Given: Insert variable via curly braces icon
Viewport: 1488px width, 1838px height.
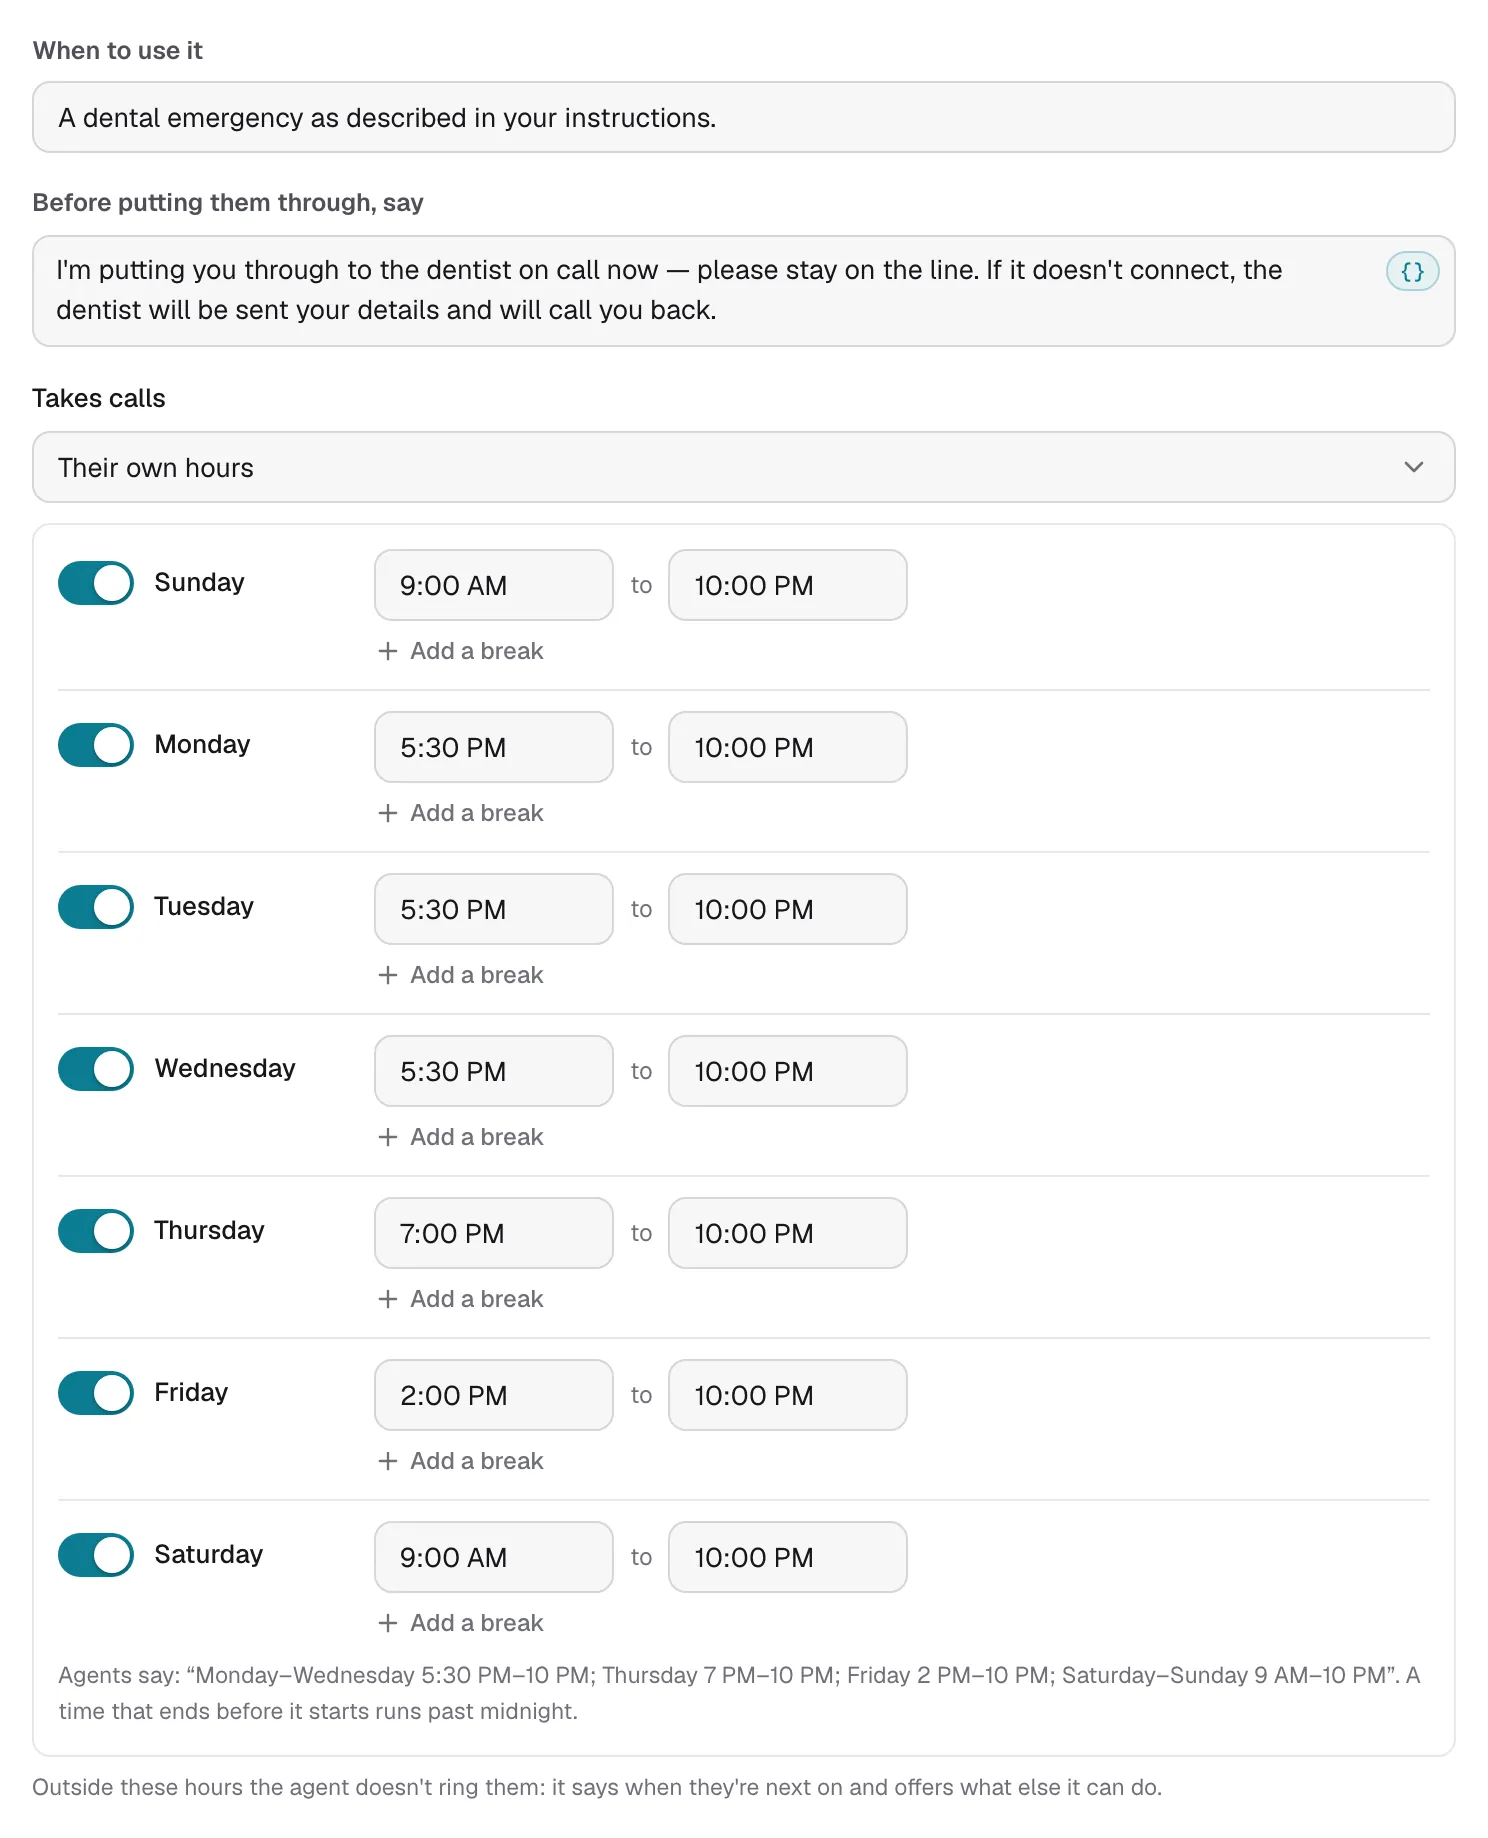Looking at the screenshot, I should (1412, 271).
